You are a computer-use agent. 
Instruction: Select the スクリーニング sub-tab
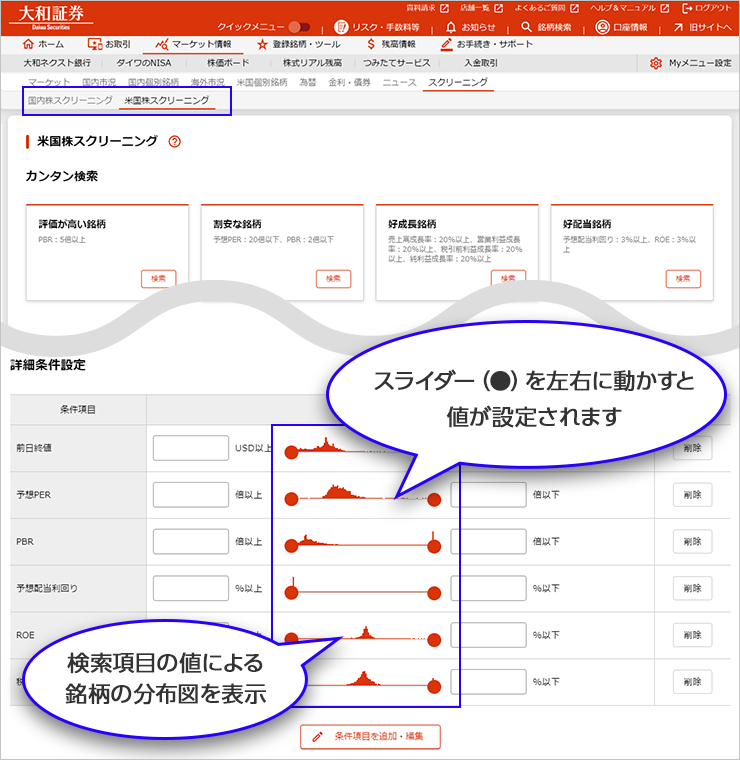pos(458,82)
